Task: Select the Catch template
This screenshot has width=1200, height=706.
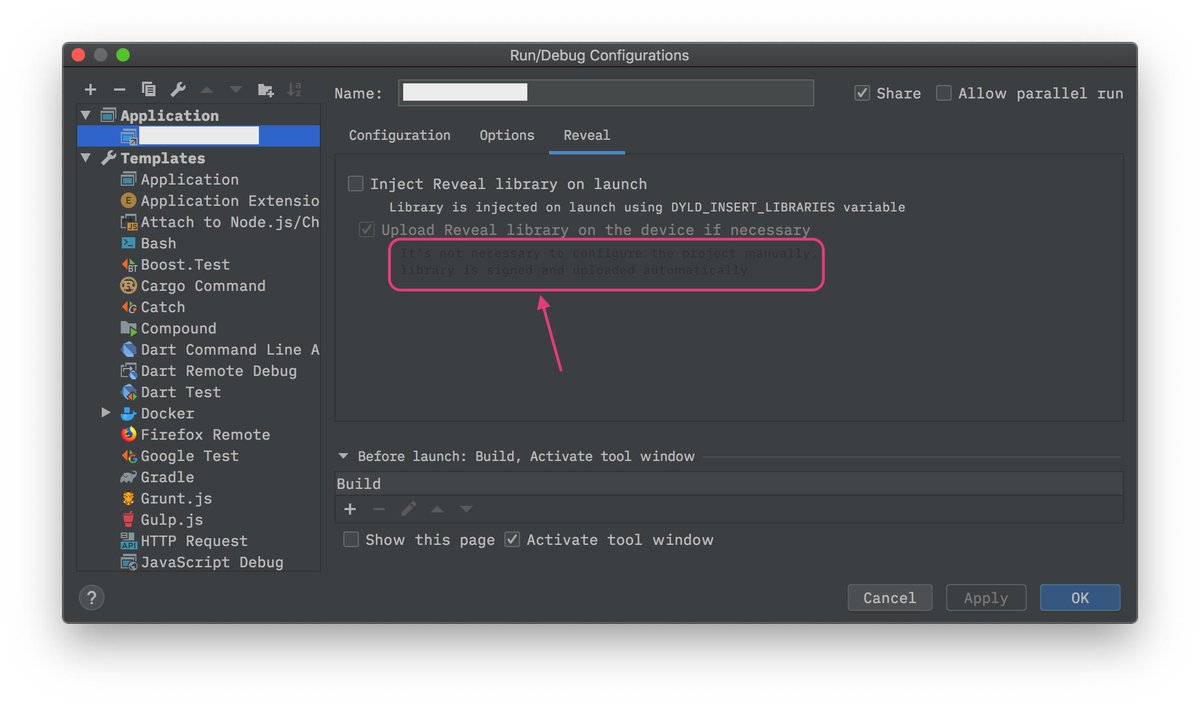Action: click(162, 307)
